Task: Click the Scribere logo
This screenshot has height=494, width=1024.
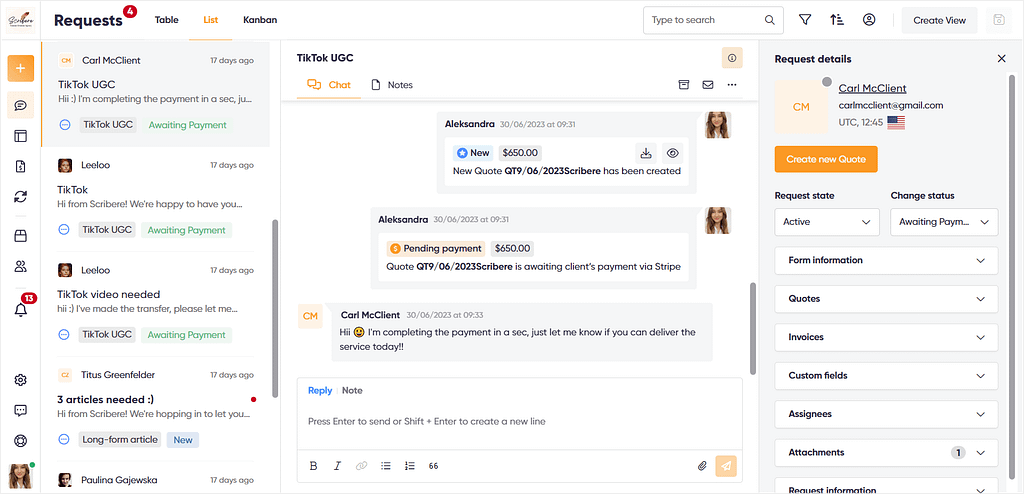Action: click(x=20, y=20)
